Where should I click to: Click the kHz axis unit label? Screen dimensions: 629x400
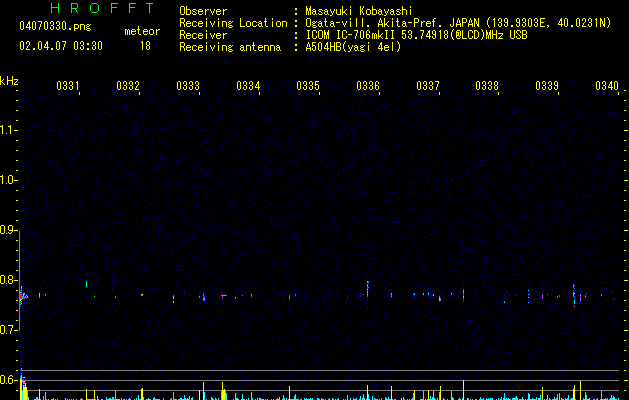tap(9, 81)
